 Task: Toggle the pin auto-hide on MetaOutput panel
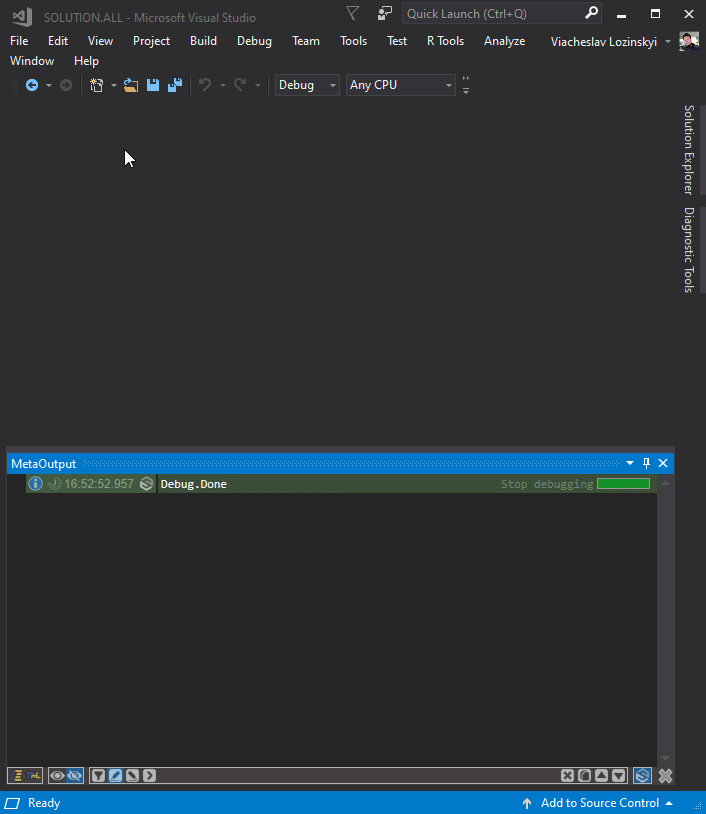point(646,463)
